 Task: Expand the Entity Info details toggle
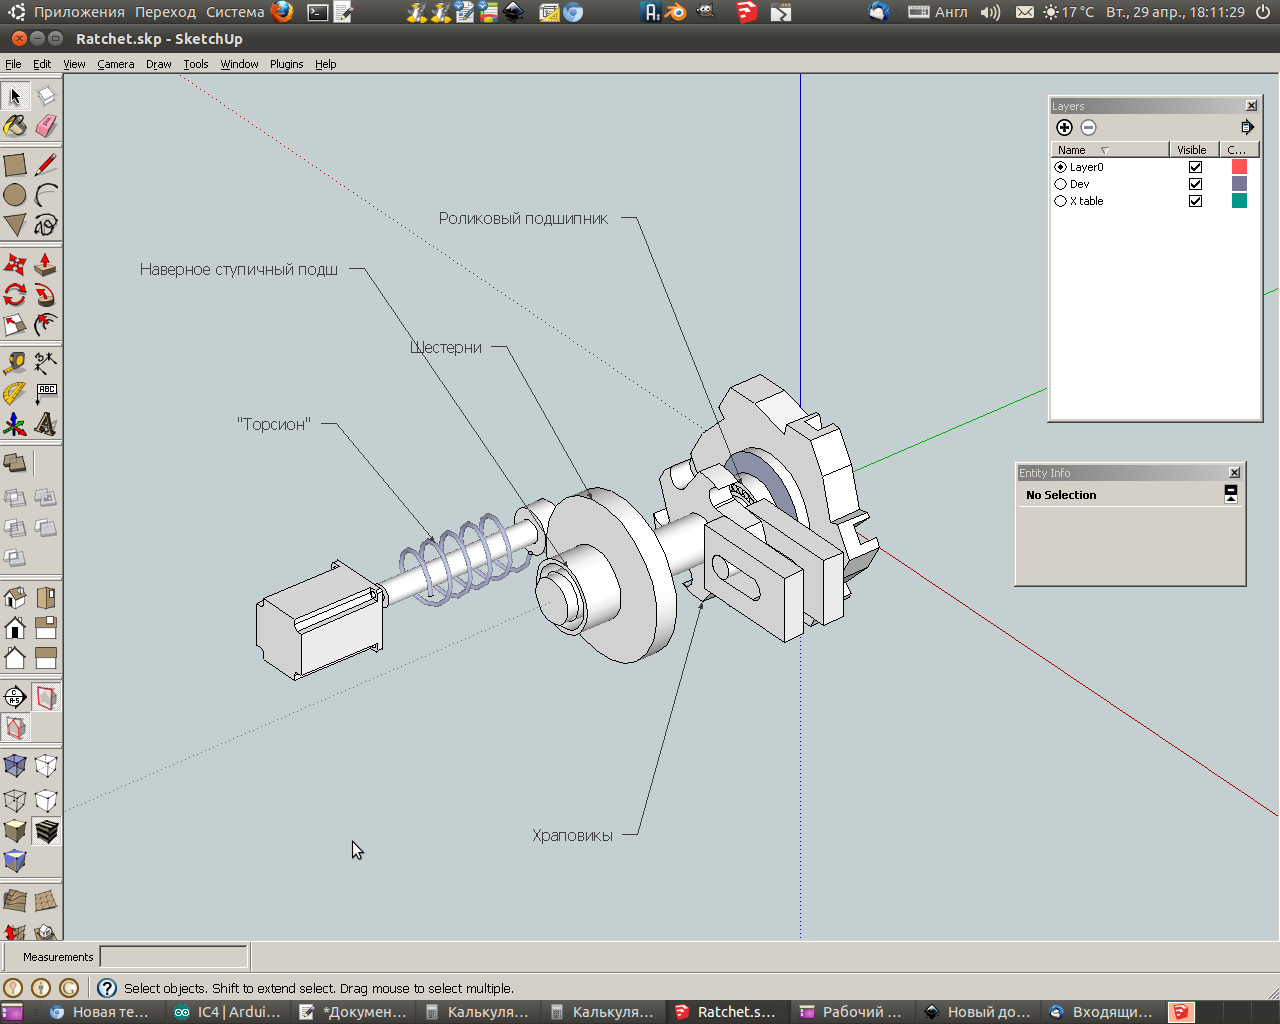[x=1231, y=494]
